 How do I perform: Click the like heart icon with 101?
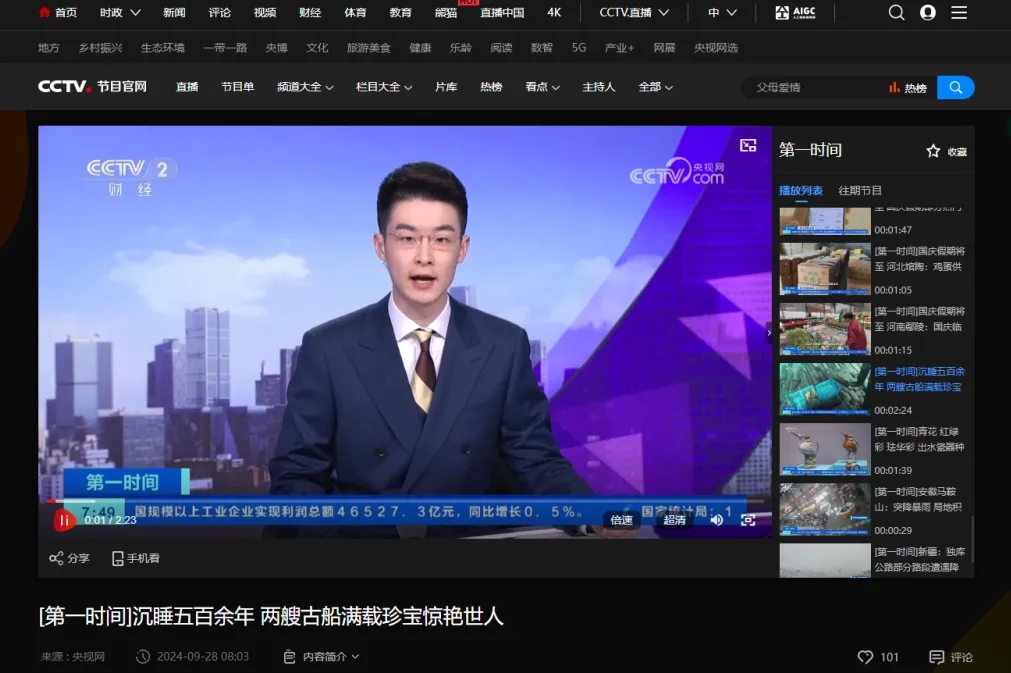tap(866, 657)
